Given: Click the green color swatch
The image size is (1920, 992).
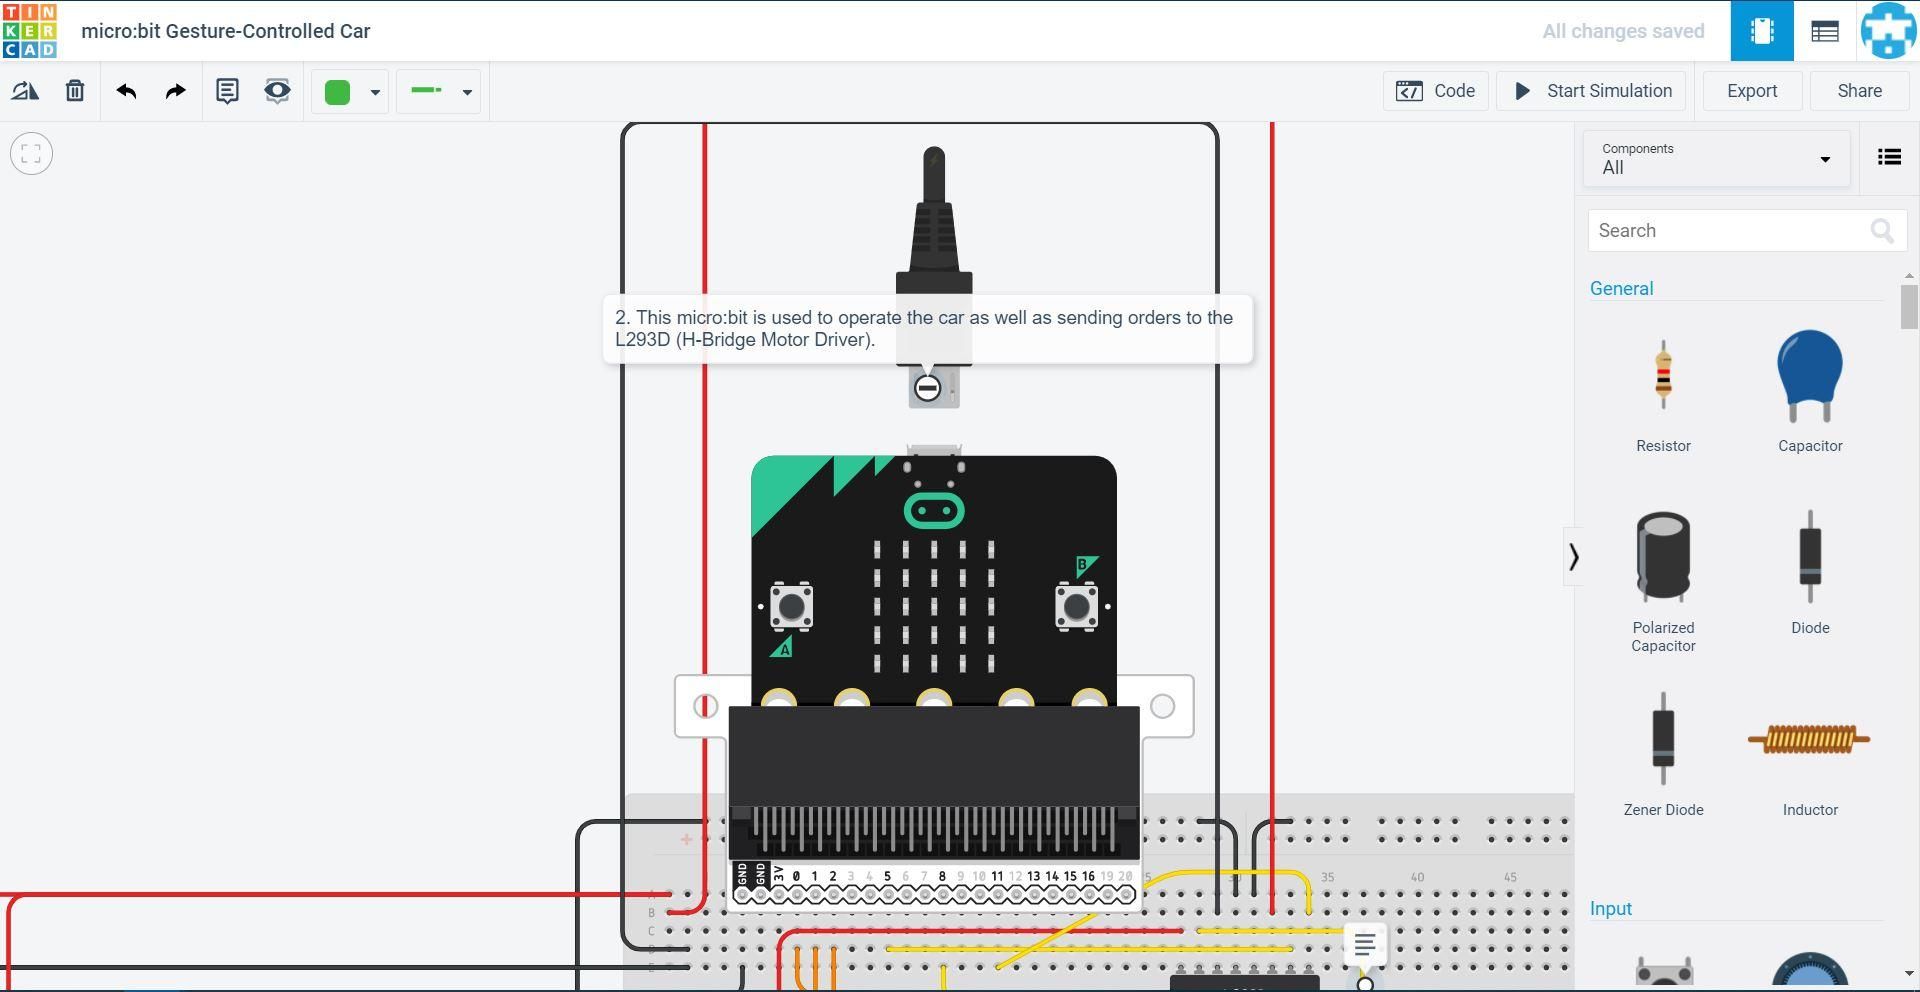Looking at the screenshot, I should point(337,91).
